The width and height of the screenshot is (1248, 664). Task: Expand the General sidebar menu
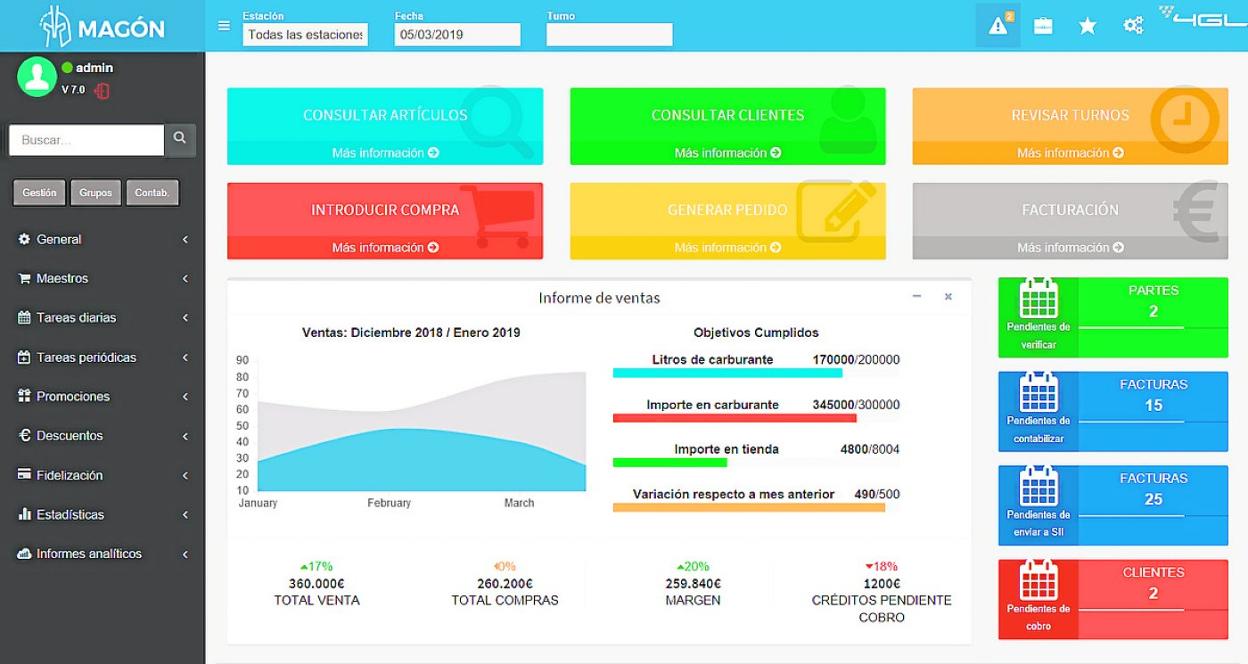(x=100, y=240)
